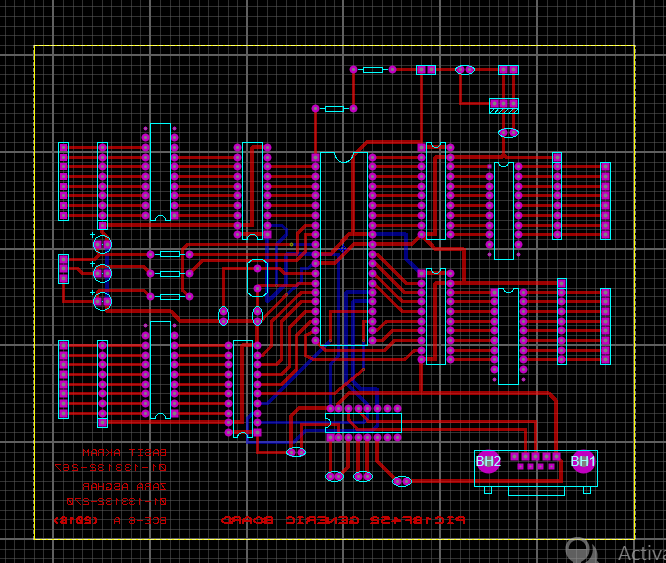The width and height of the screenshot is (666, 563).
Task: Select the narrow DIP left of PIC, lower
Action: click(243, 389)
